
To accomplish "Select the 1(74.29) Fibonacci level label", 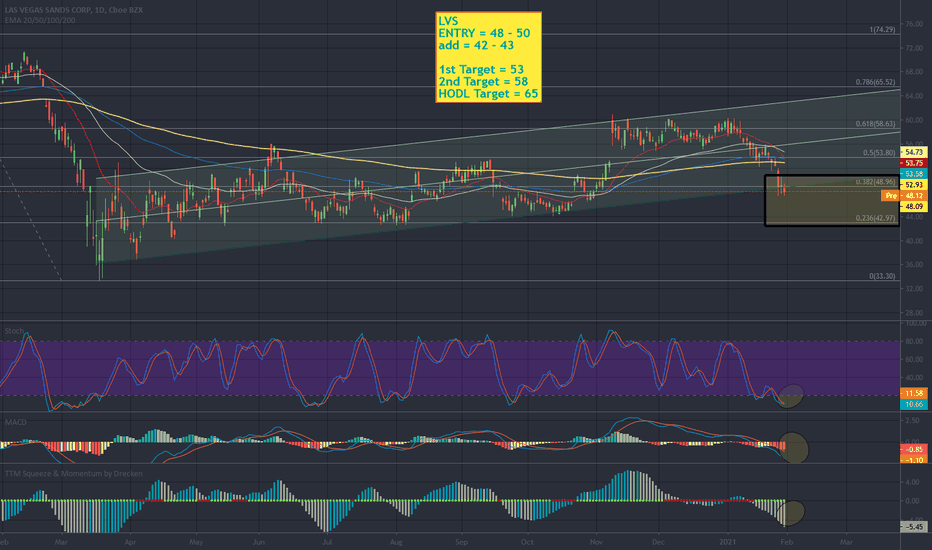I will coord(882,29).
